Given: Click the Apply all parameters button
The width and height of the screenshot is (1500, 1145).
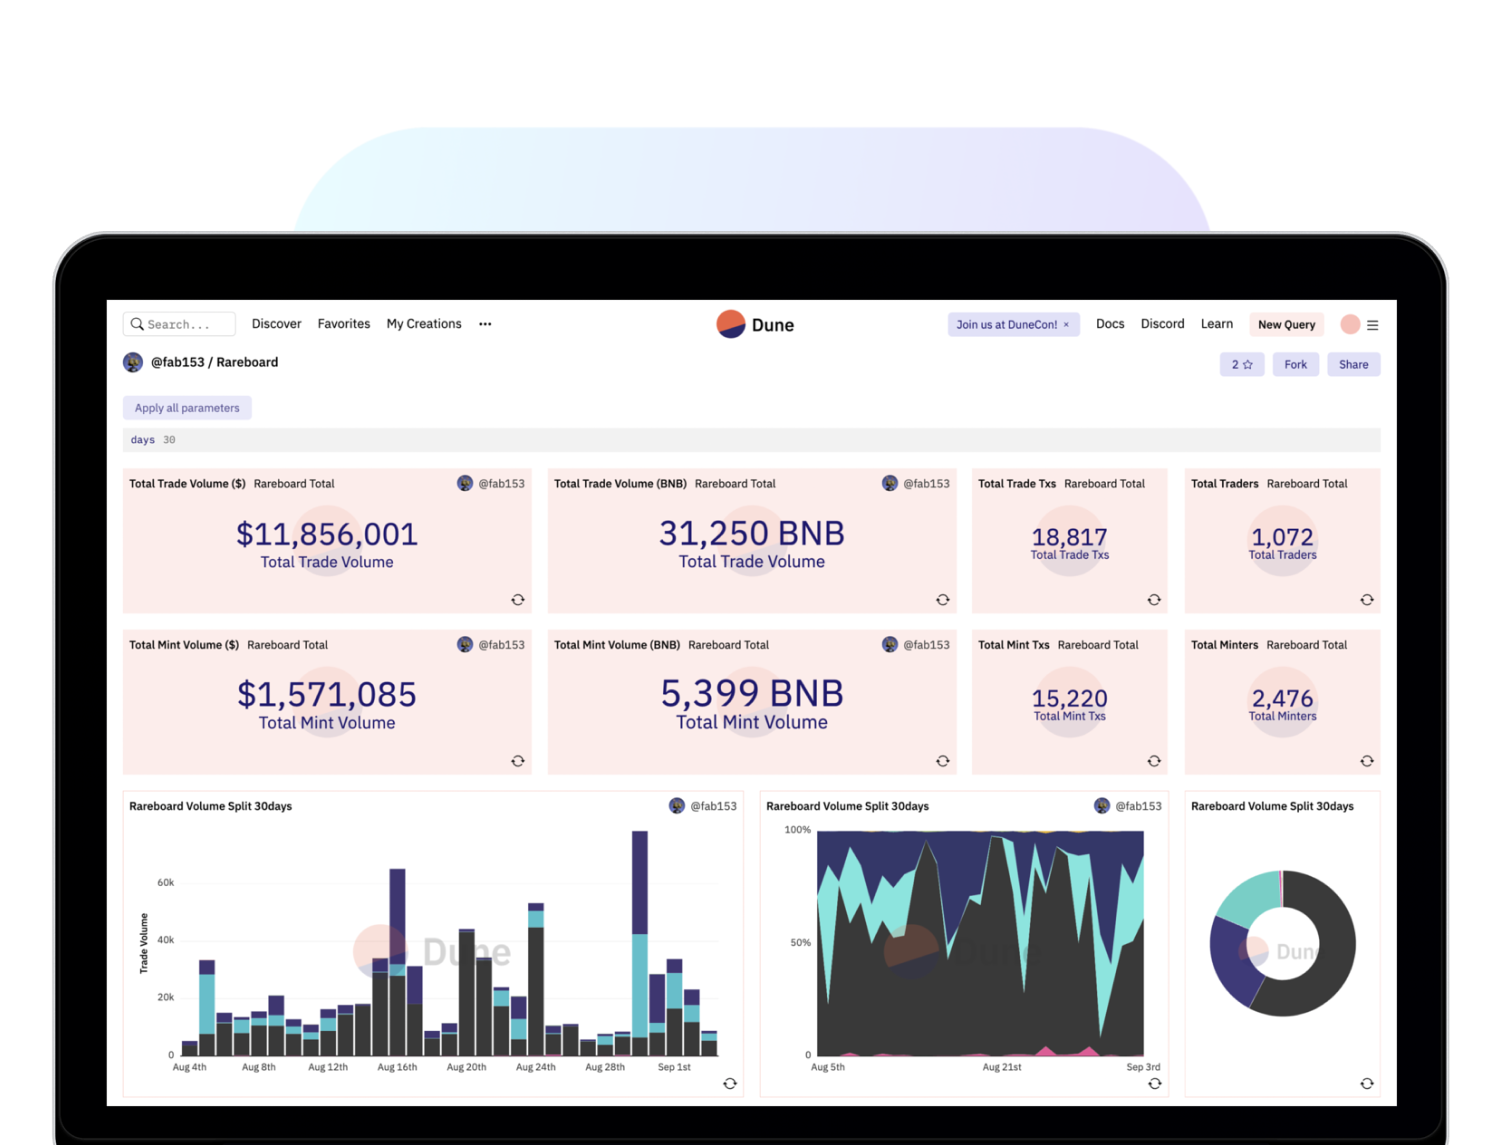Looking at the screenshot, I should coord(187,408).
